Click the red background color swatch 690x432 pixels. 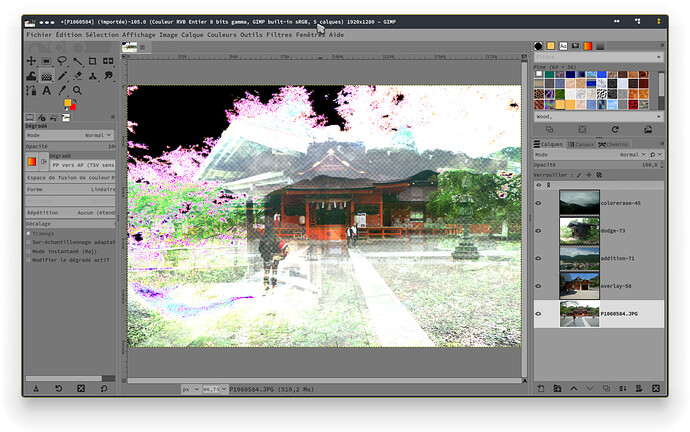click(x=73, y=107)
